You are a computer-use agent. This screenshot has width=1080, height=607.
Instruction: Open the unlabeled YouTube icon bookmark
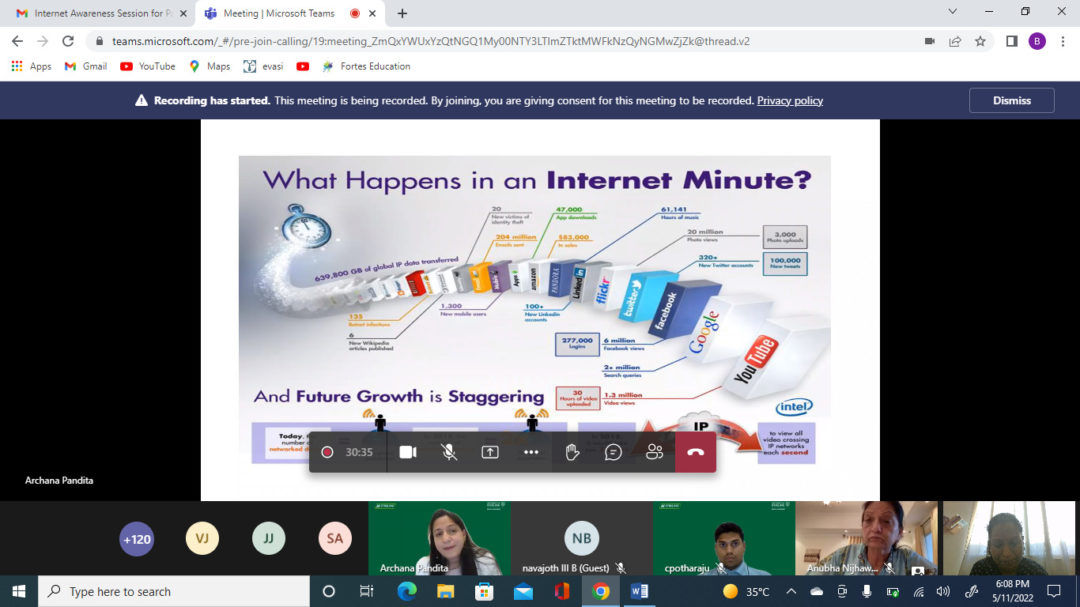(x=302, y=66)
